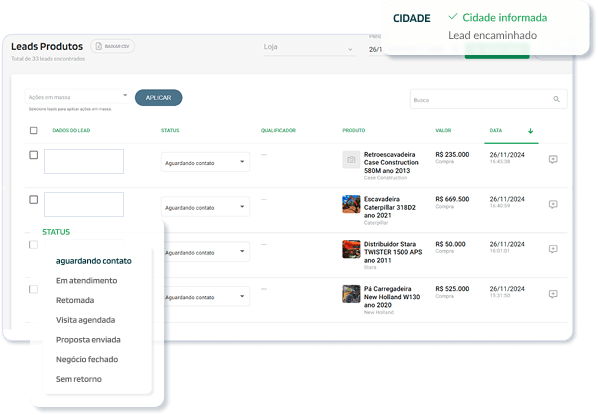Image resolution: width=598 pixels, height=415 pixels.
Task: Toggle the select-all leads checkbox
Action: coord(34,130)
